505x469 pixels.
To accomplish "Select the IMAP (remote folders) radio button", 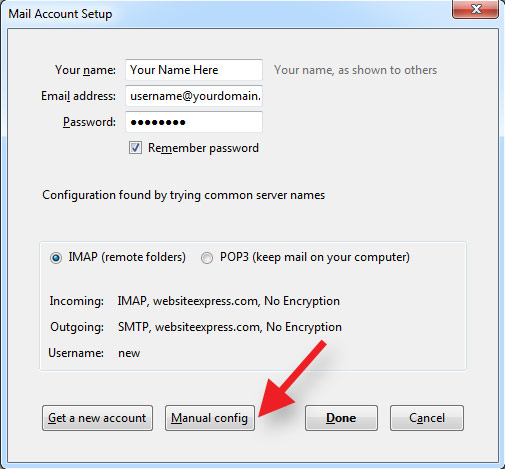I will pos(56,258).
